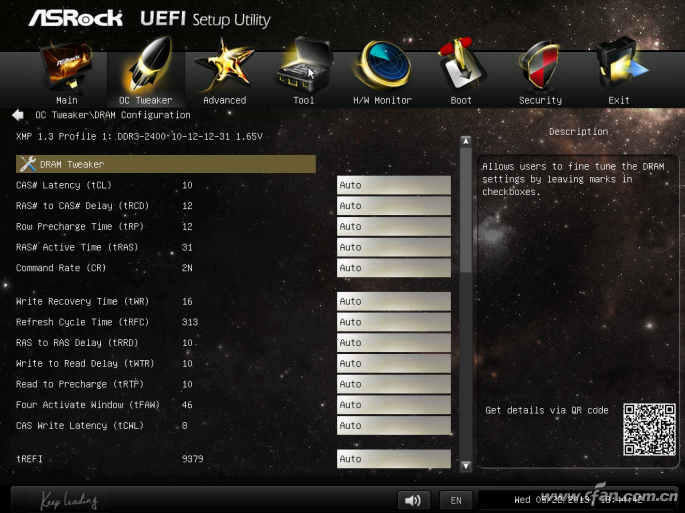Viewport: 685px width, 513px height.
Task: Open Command Rate (CR) Auto field
Action: coord(394,268)
